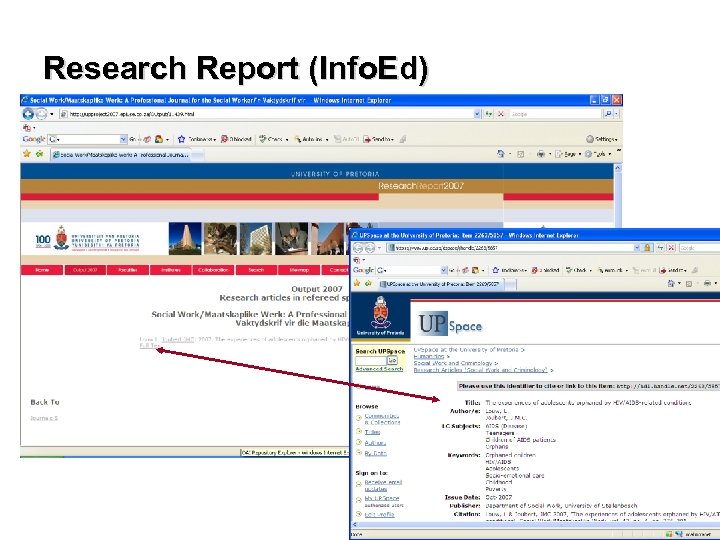Open Receive email updates link in UPSpace

pyautogui.click(x=383, y=485)
